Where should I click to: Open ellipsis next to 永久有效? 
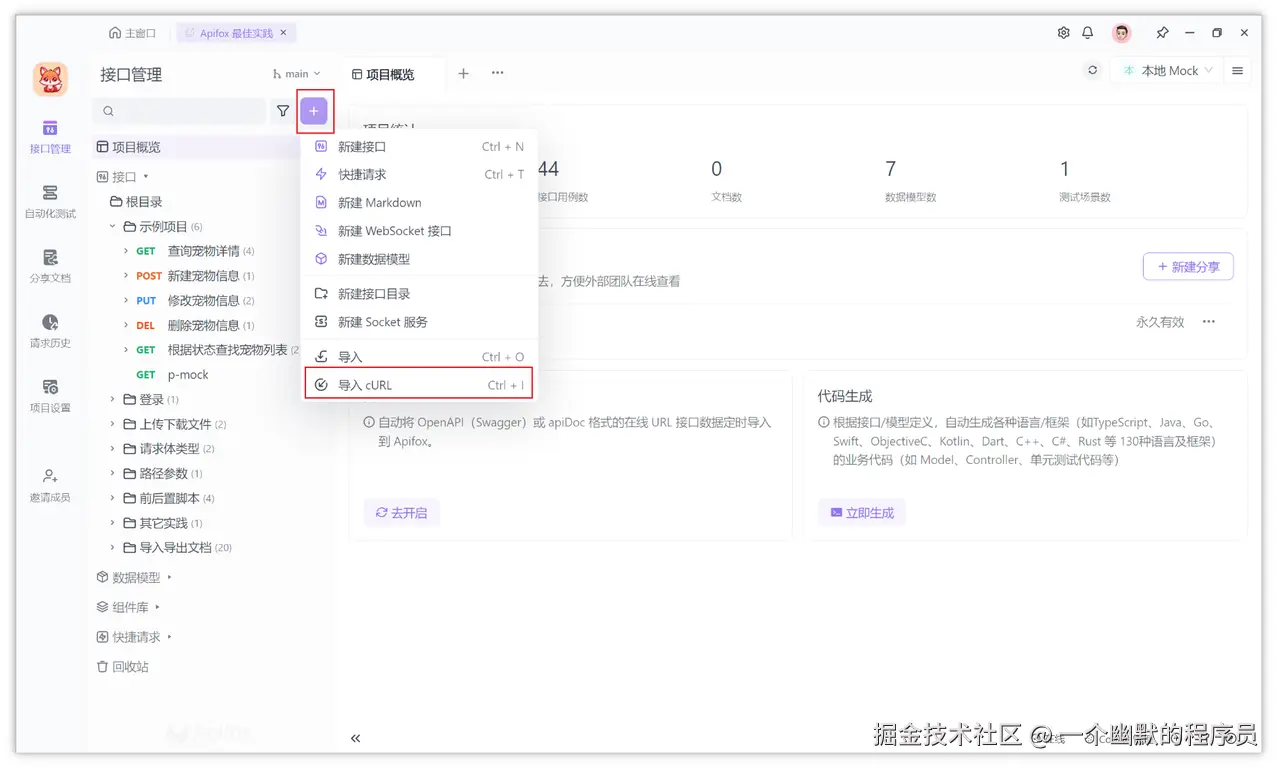(1209, 322)
